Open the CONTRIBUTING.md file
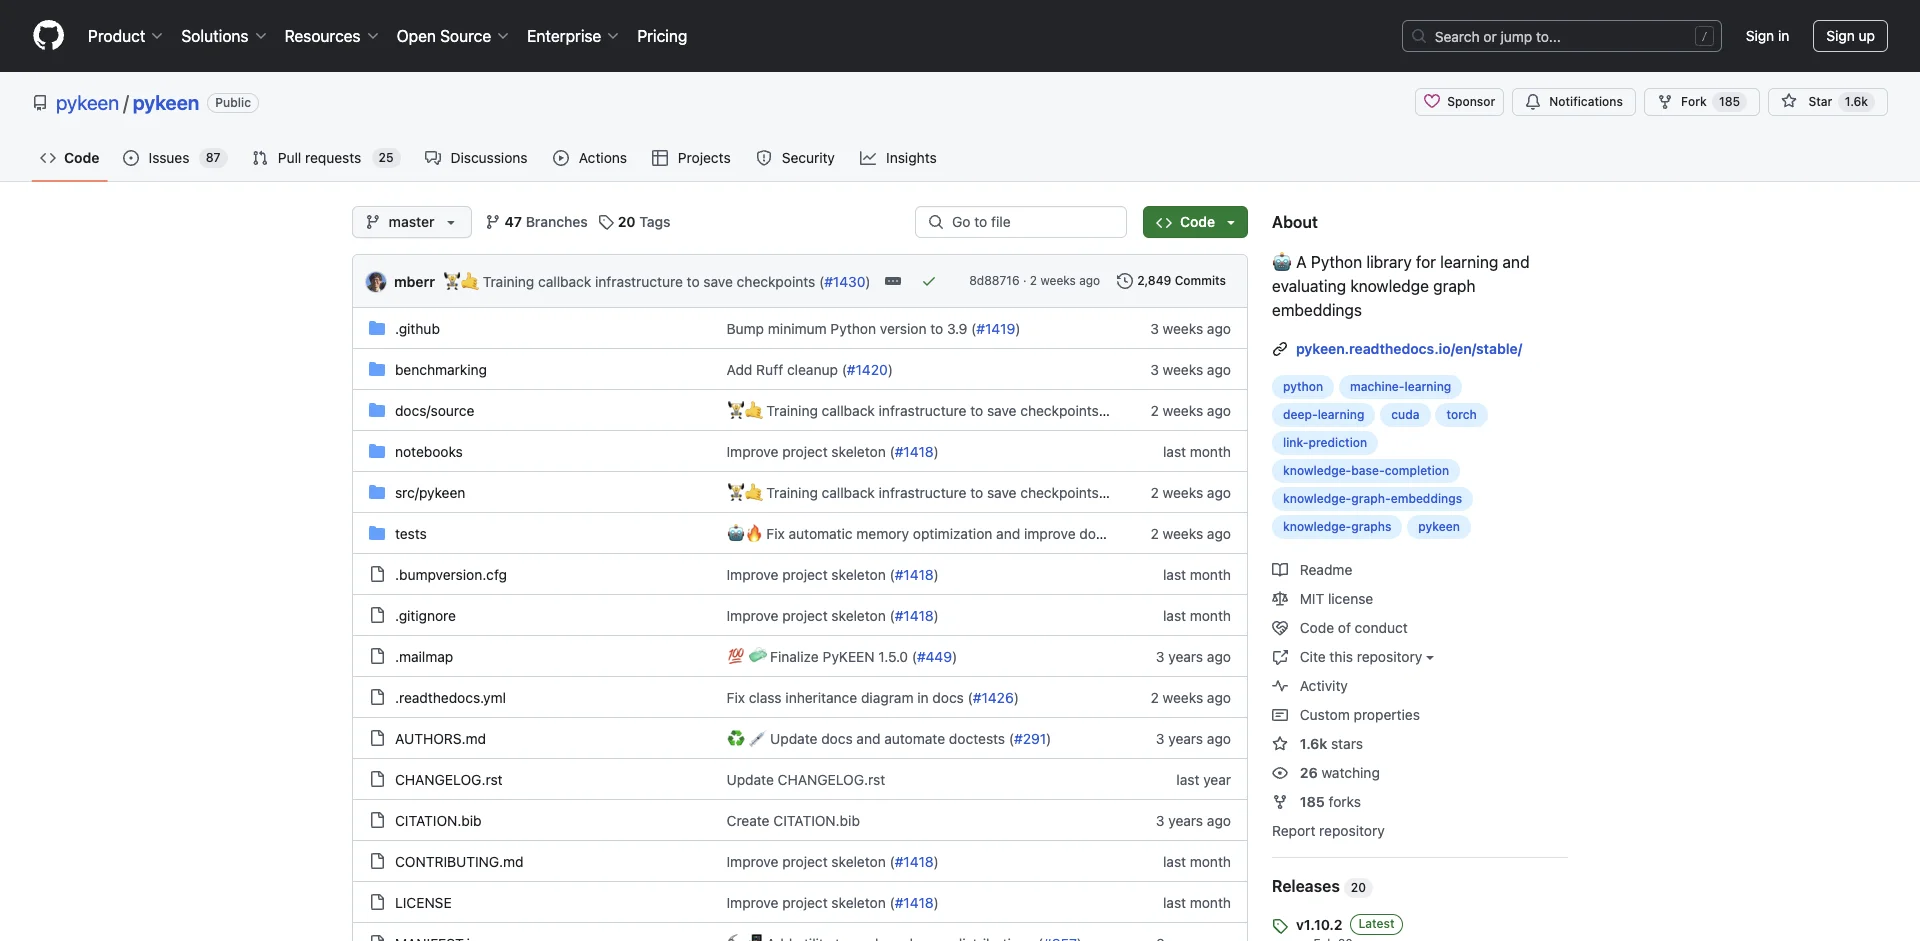 pyautogui.click(x=459, y=862)
